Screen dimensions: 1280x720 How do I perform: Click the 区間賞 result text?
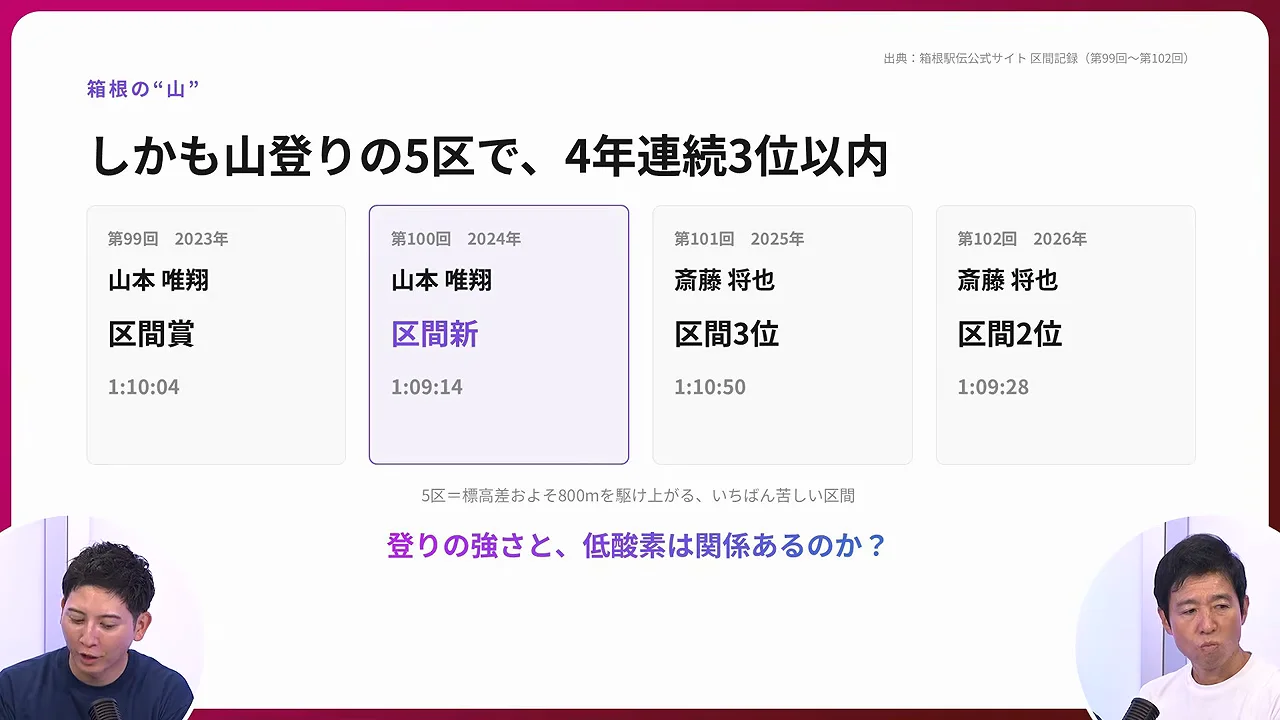151,334
